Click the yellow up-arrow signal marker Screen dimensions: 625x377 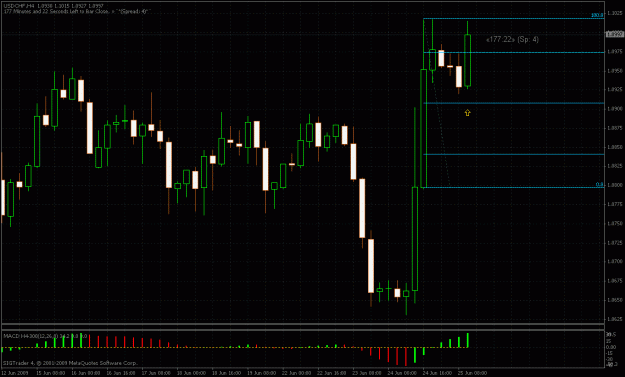coord(468,113)
